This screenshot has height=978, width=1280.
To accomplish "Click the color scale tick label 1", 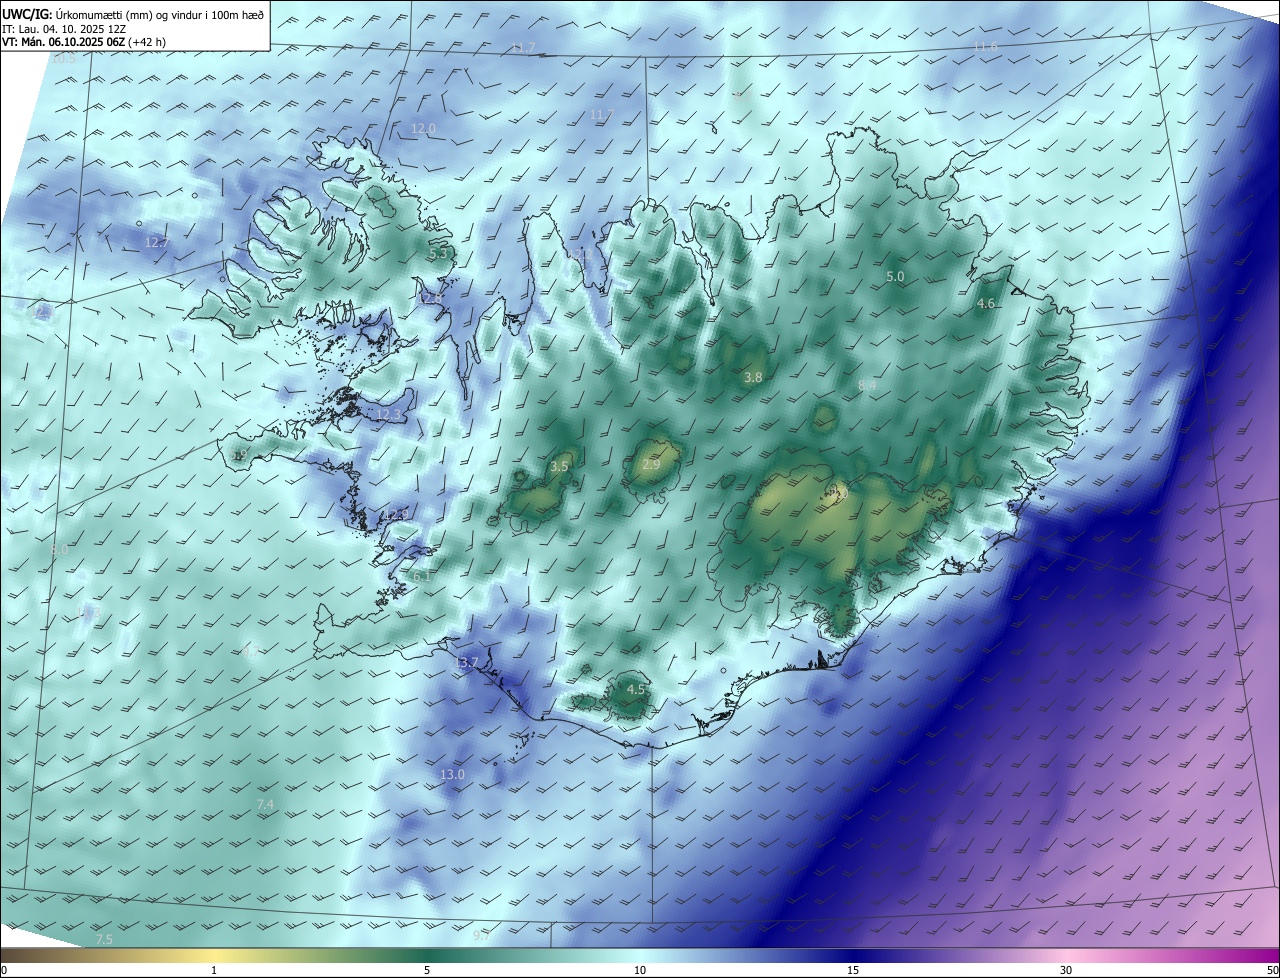I will 214,970.
